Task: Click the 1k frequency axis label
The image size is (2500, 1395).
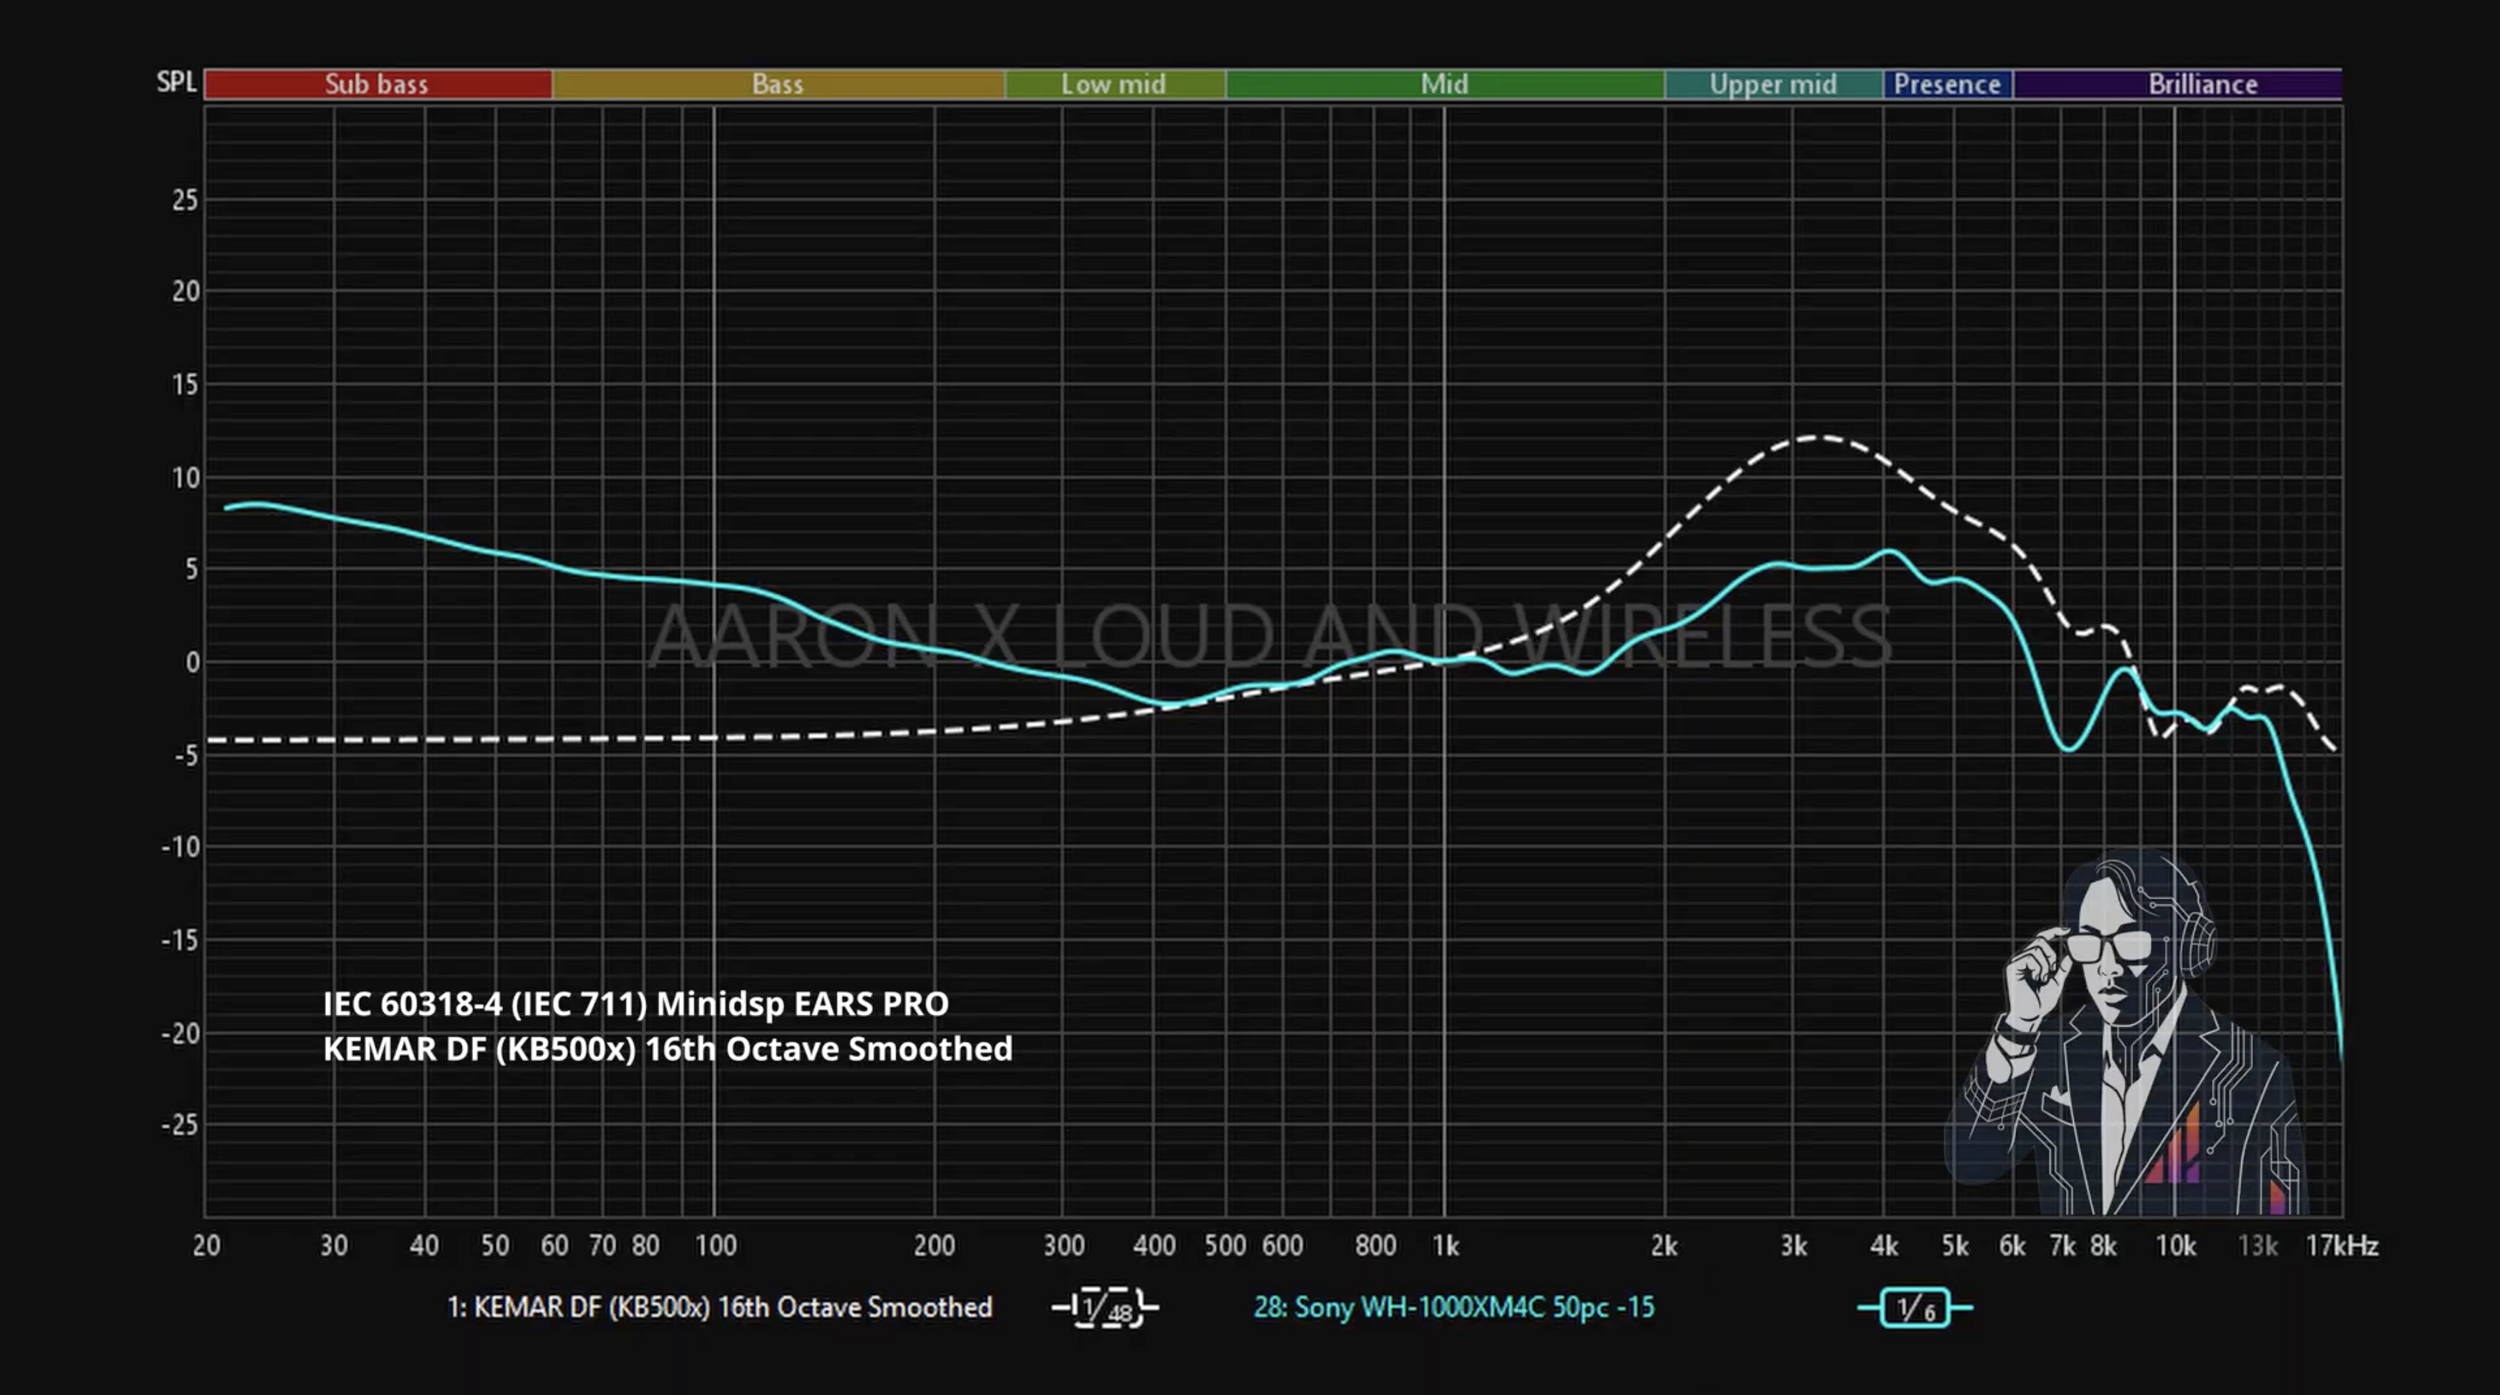Action: tap(1445, 1245)
